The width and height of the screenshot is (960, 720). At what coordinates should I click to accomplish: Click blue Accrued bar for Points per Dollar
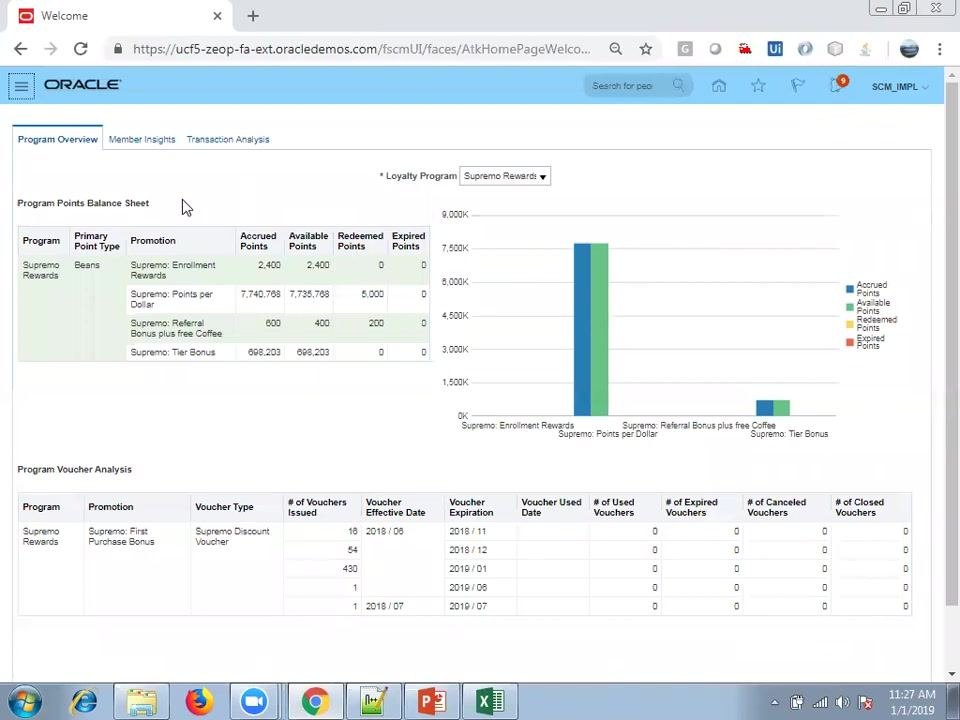tap(582, 329)
